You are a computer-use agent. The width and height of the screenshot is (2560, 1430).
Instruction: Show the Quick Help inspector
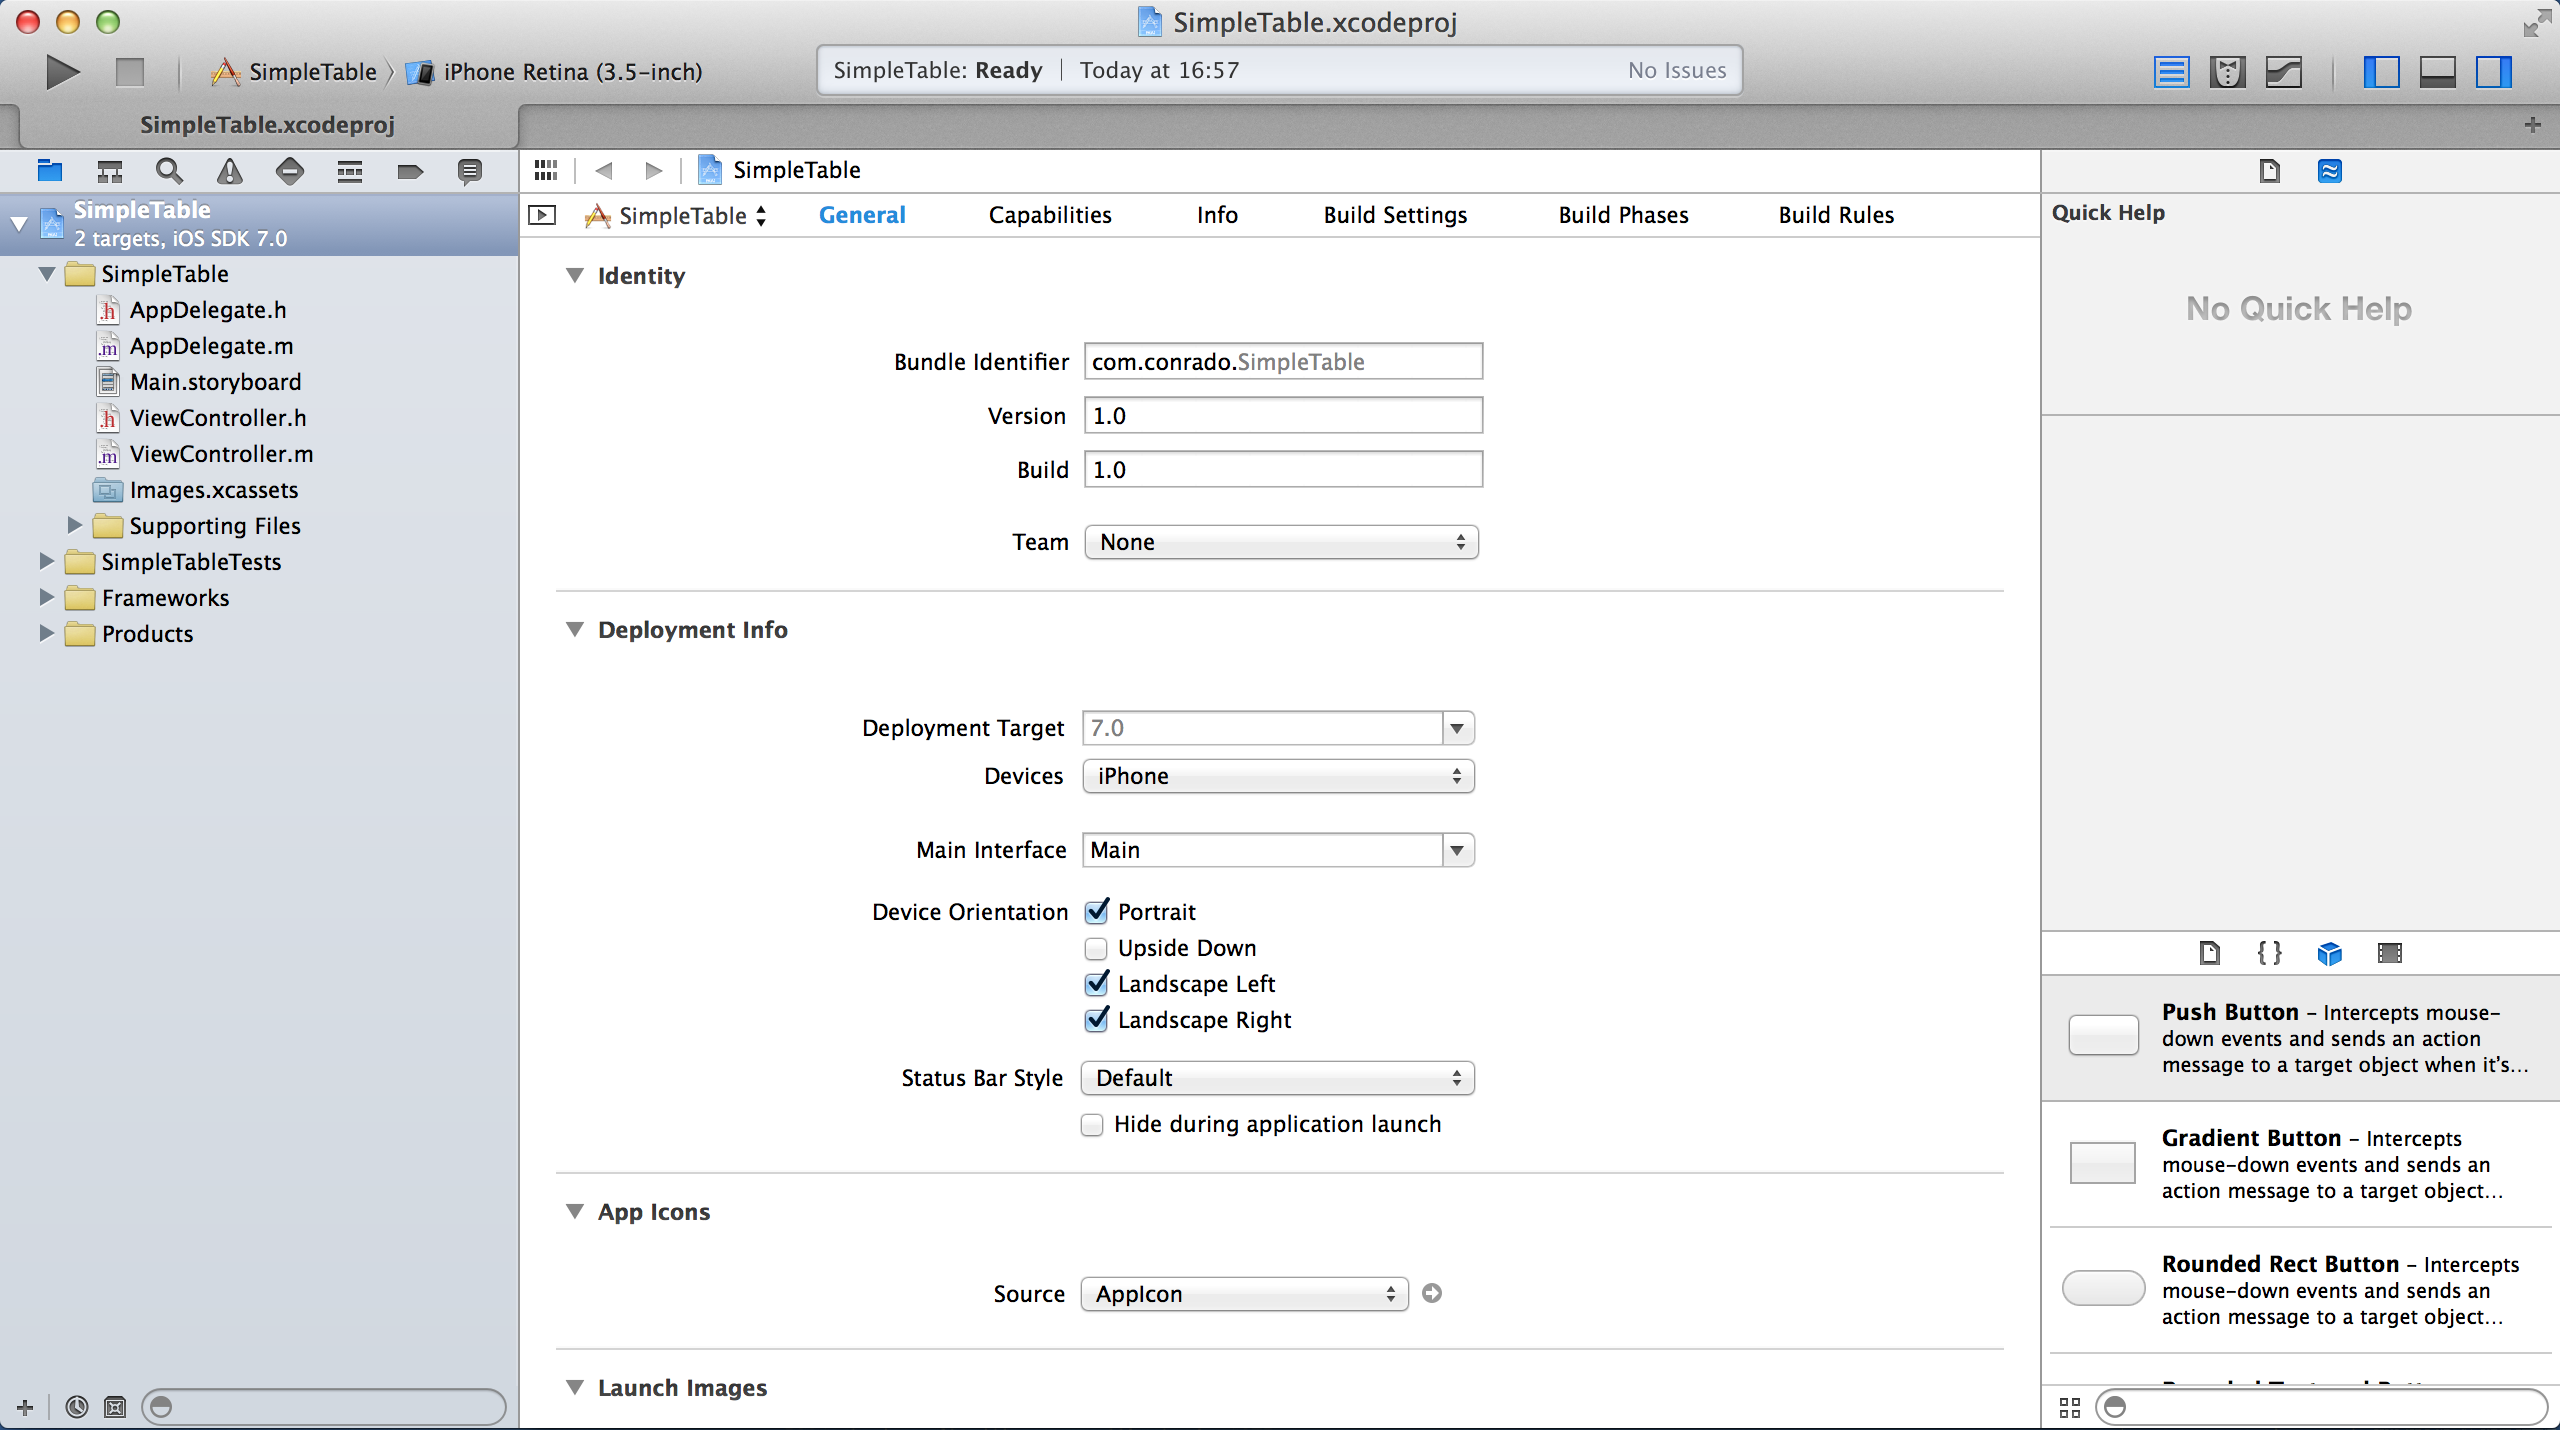(2329, 171)
